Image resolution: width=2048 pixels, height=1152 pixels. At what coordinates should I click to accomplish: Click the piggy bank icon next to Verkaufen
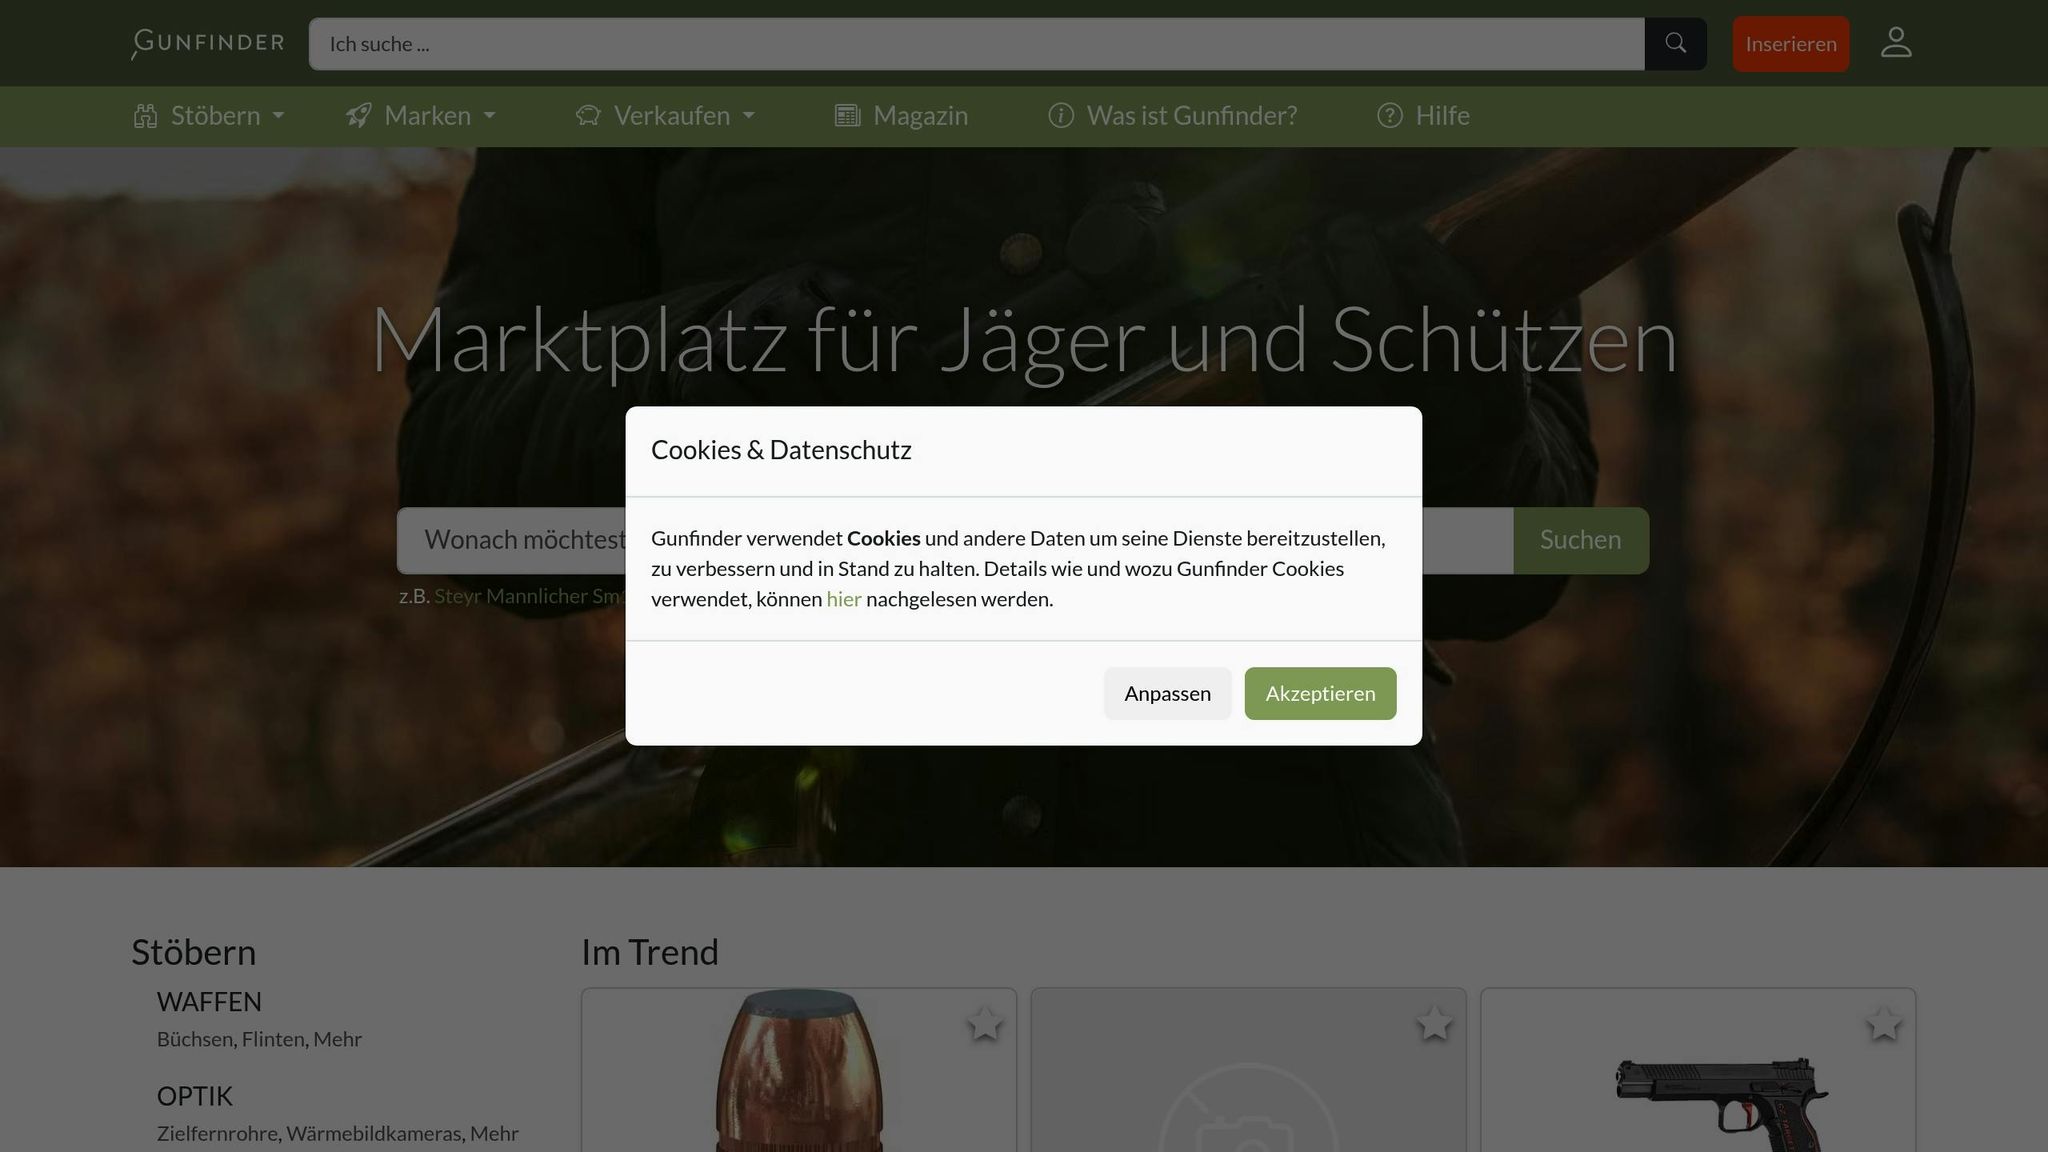tap(588, 116)
